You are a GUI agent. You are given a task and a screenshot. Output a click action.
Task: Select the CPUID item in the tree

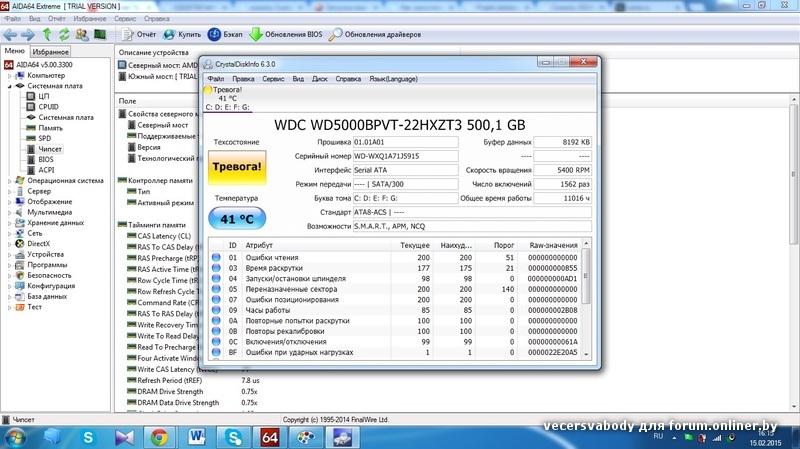pos(48,106)
